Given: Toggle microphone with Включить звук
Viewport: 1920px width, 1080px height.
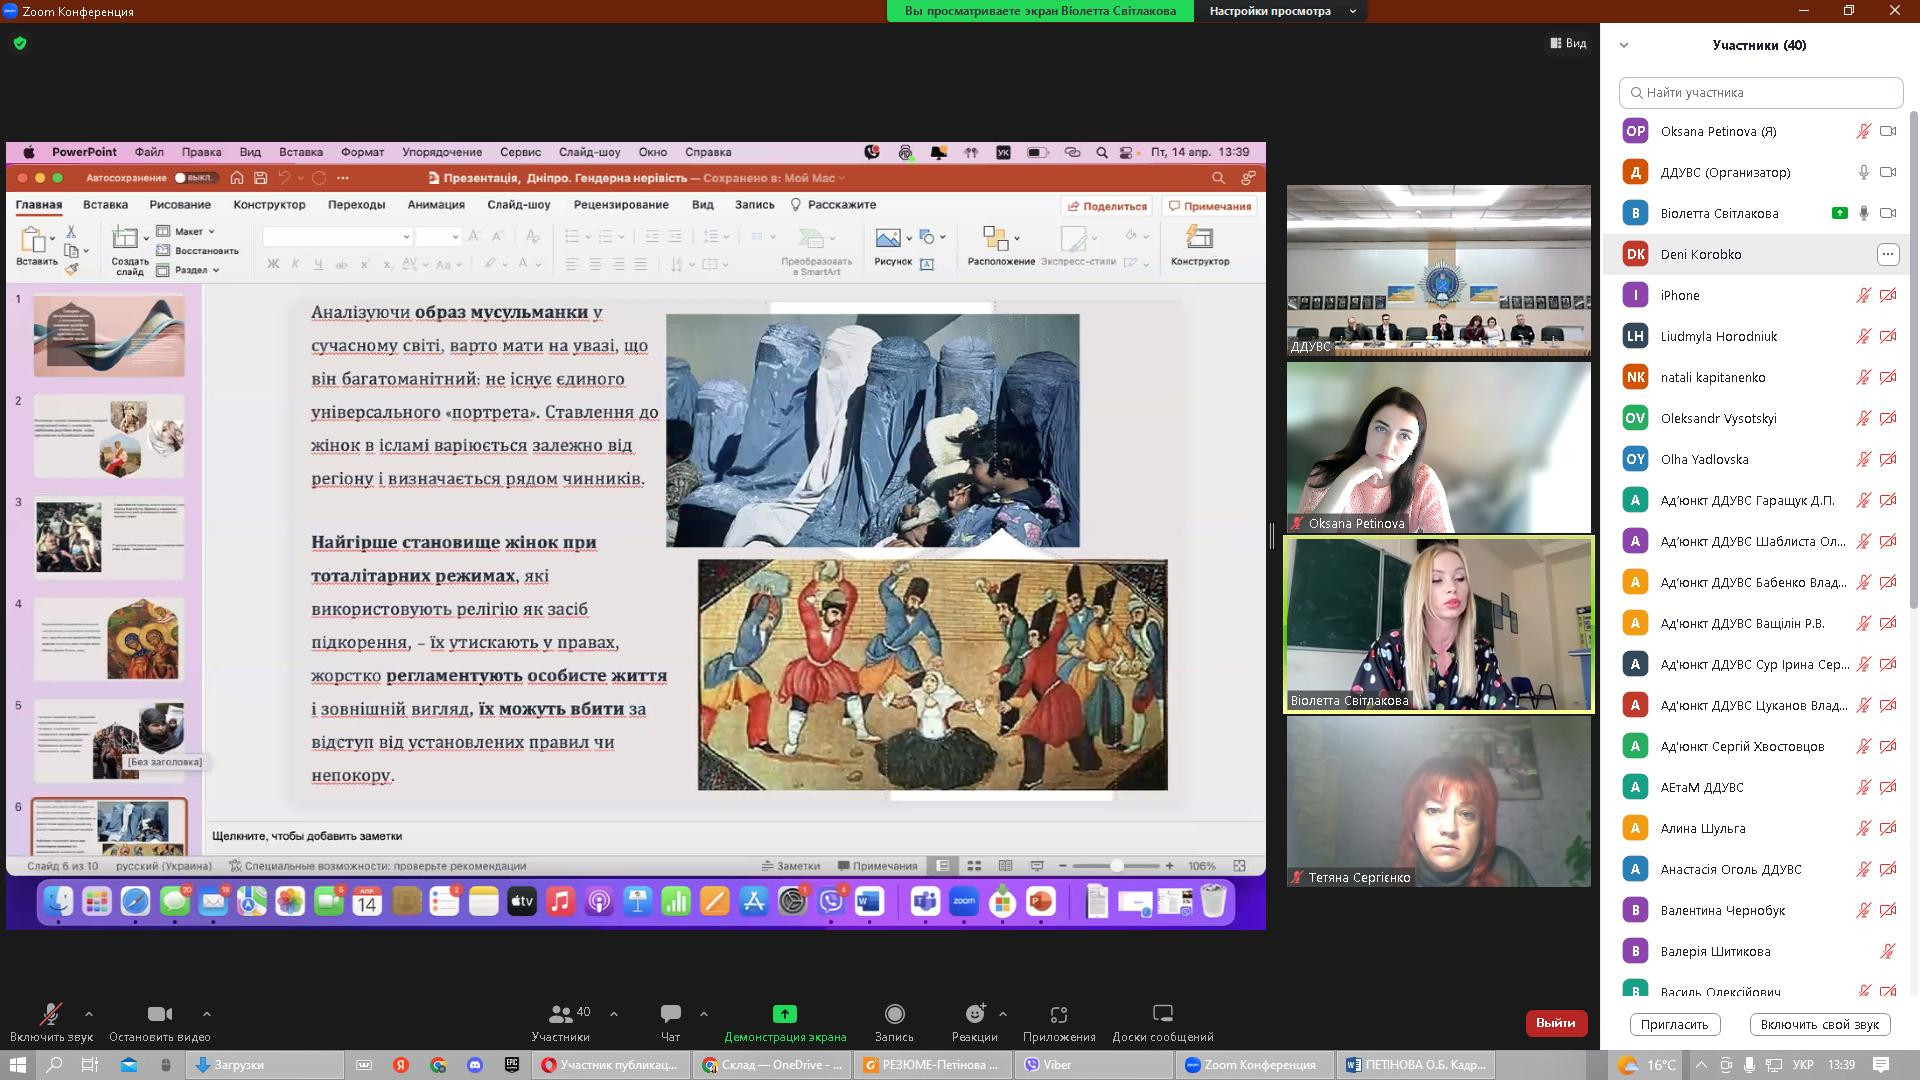Looking at the screenshot, I should click(50, 1015).
